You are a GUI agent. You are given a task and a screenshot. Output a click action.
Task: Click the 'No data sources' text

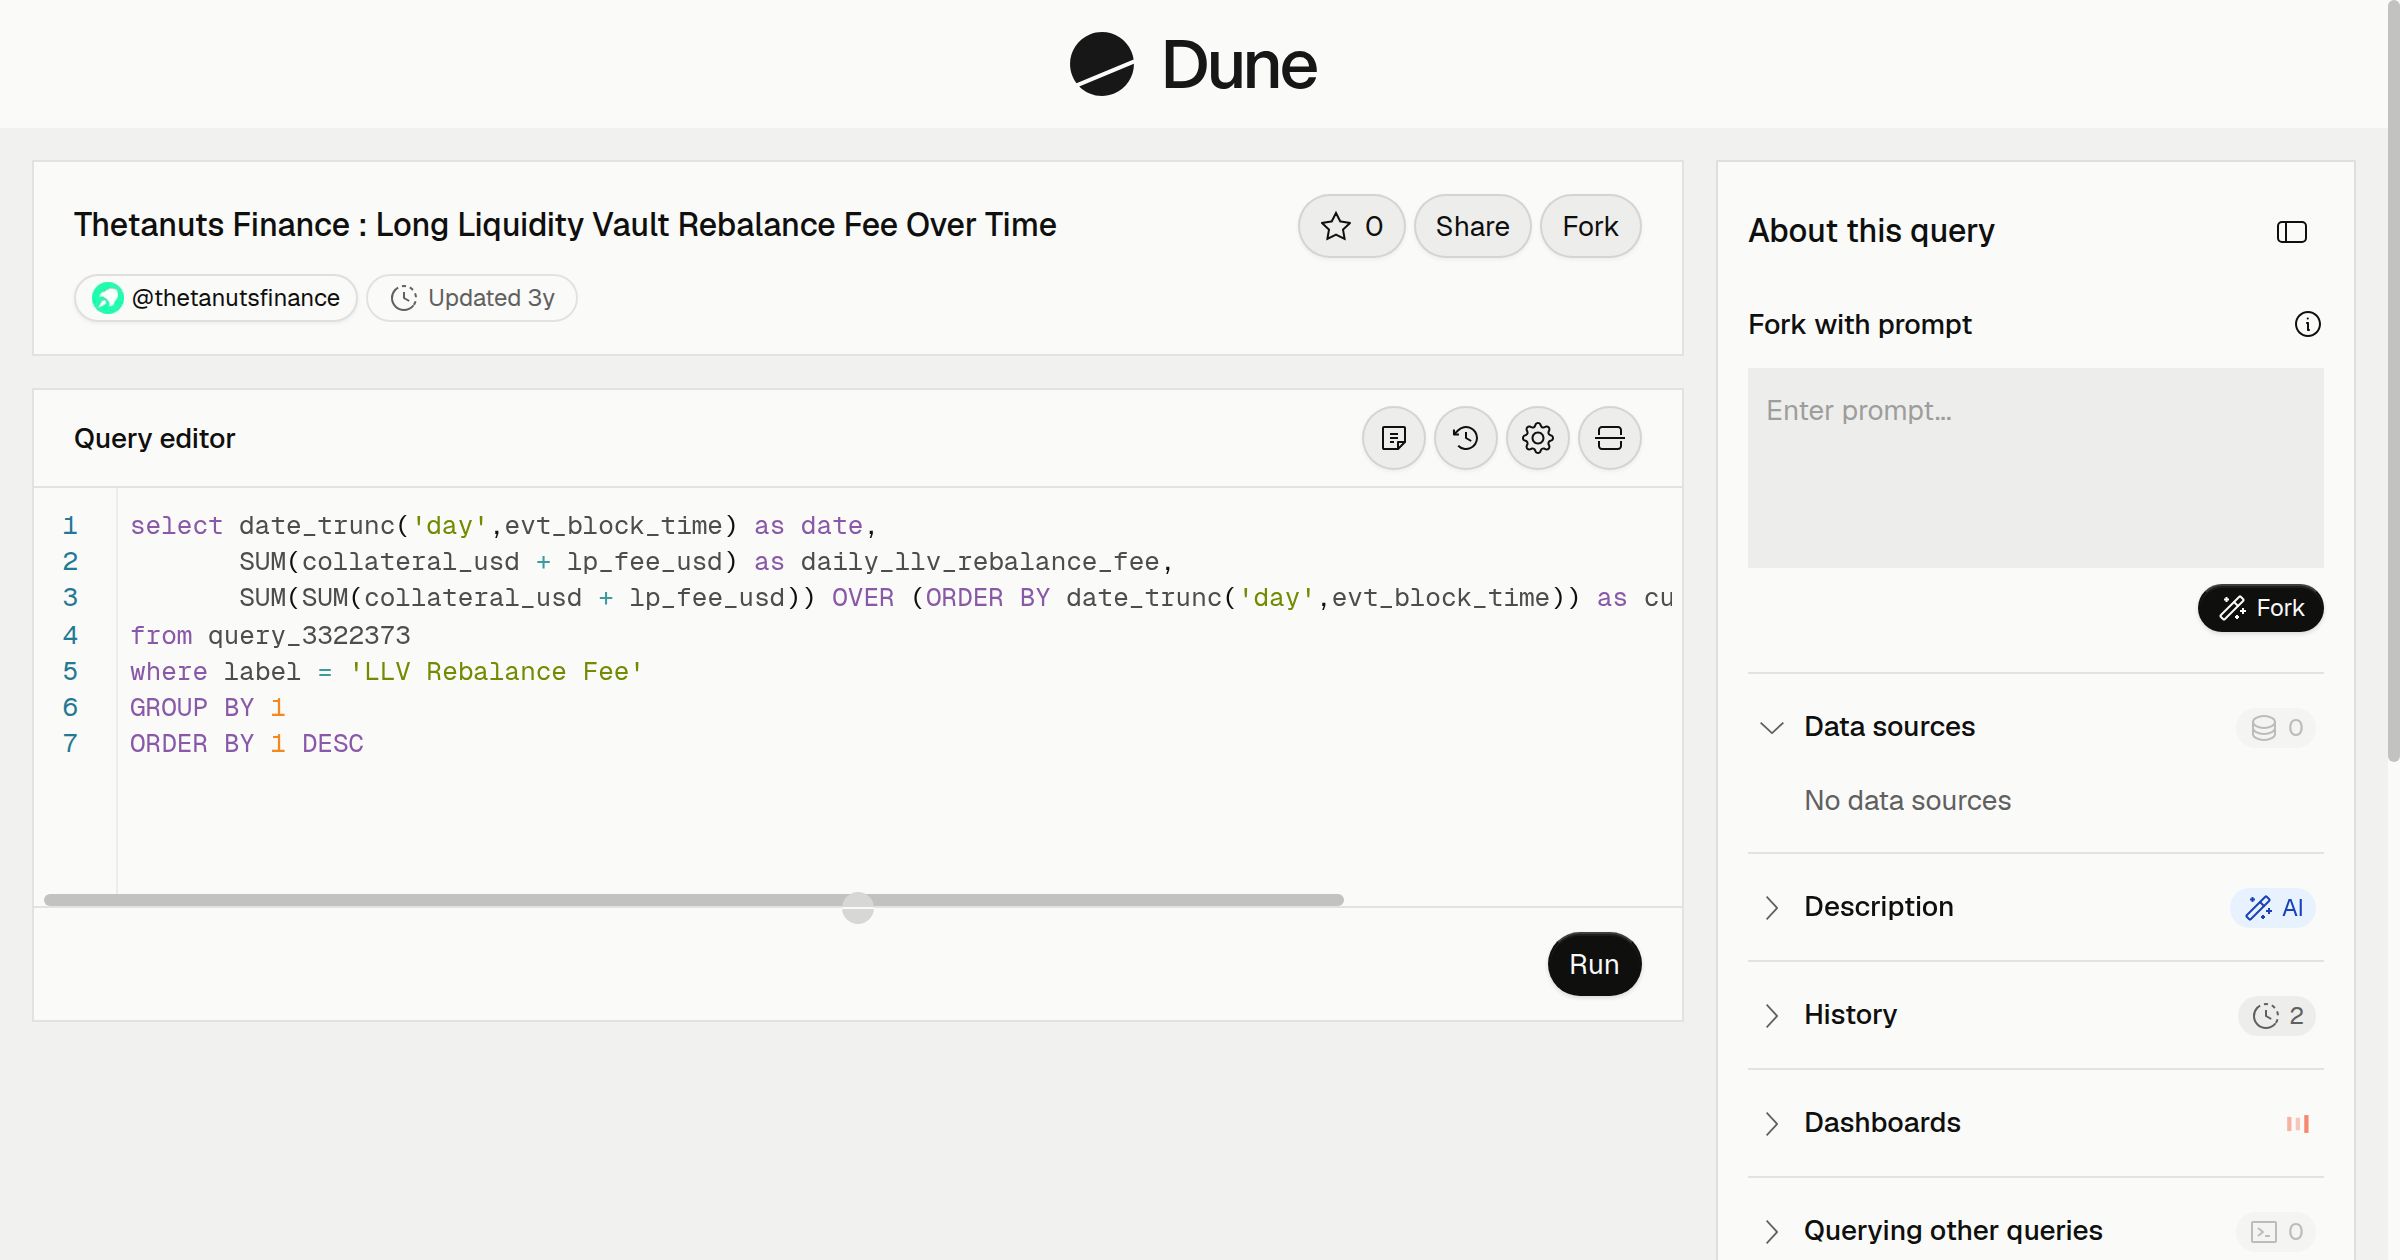coord(1907,801)
